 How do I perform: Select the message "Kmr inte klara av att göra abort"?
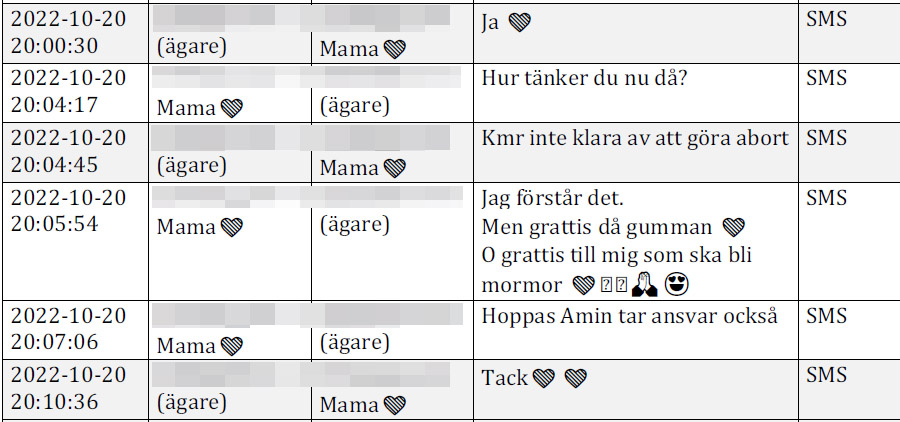pos(635,138)
